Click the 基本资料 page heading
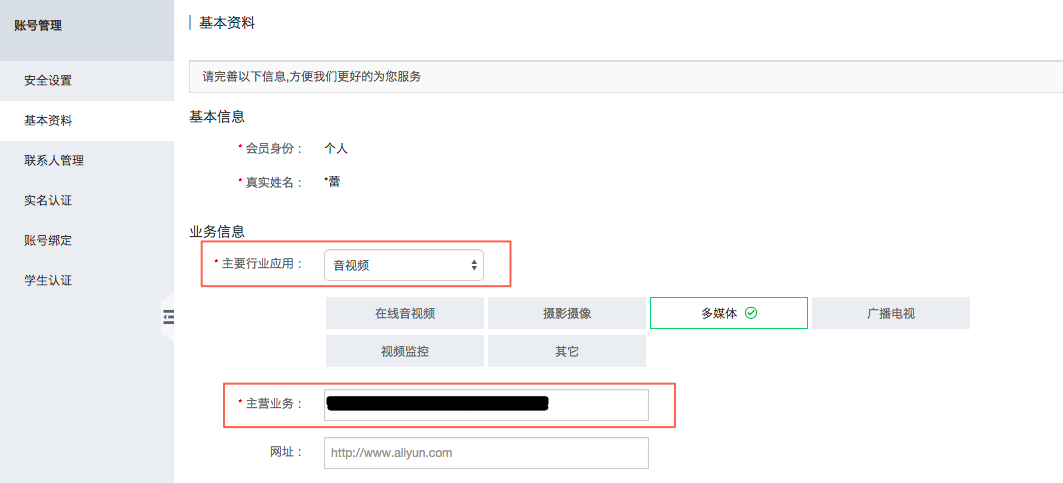1063x483 pixels. (x=227, y=22)
